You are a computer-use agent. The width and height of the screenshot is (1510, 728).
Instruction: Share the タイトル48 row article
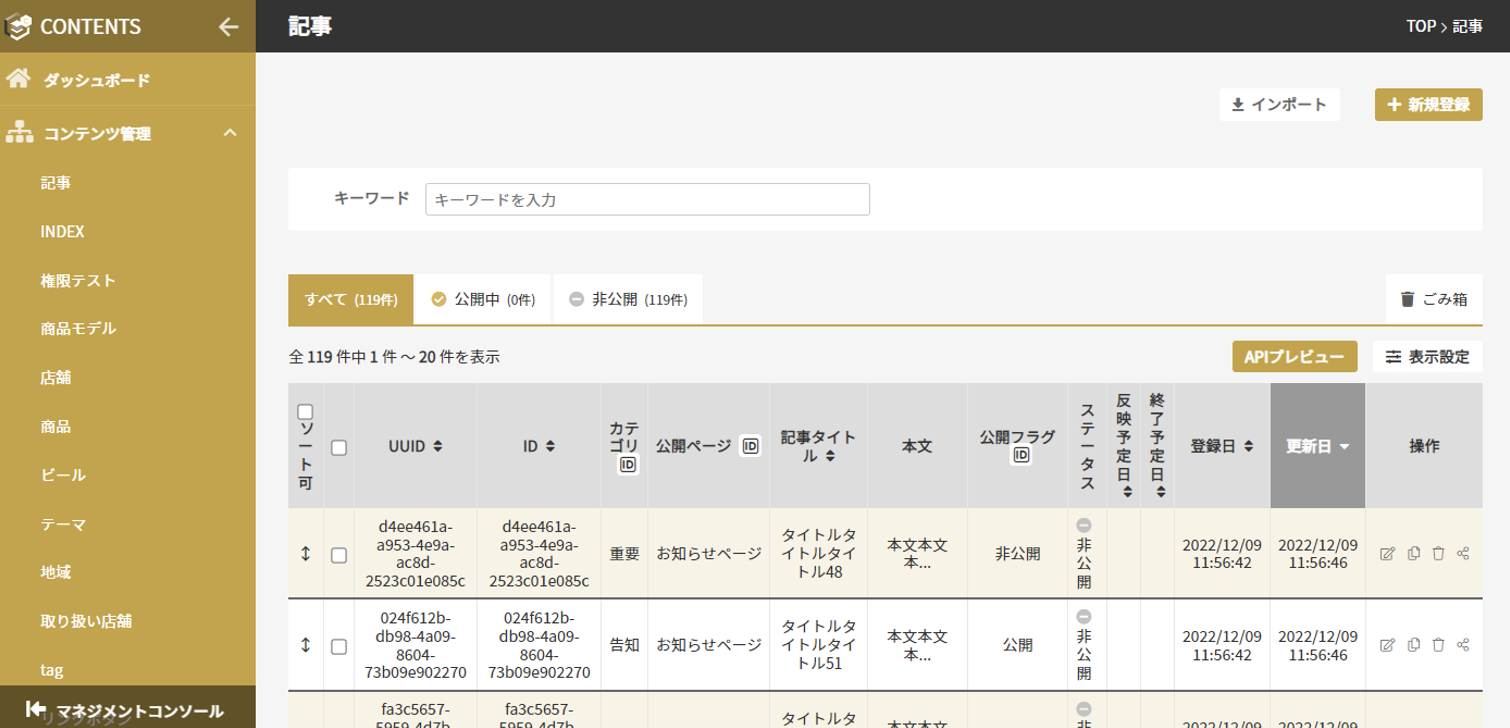pyautogui.click(x=1463, y=553)
